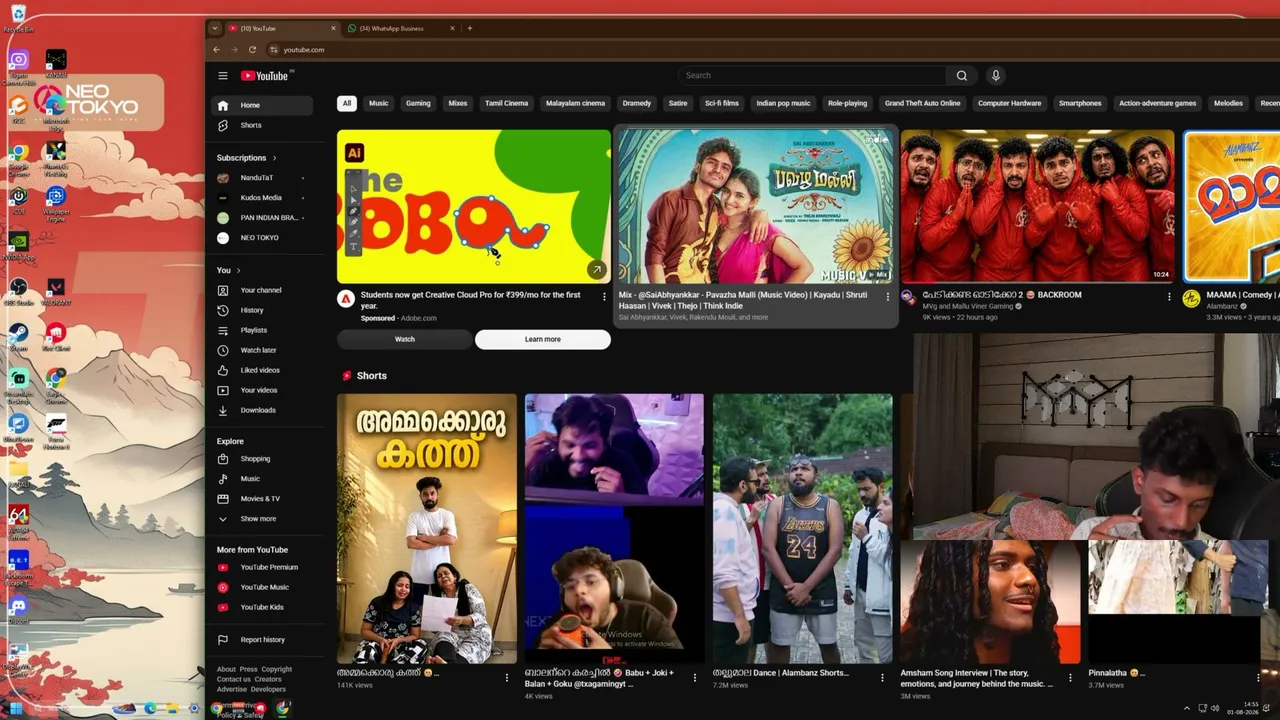Open the Kudos Media subscription channel

click(262, 198)
